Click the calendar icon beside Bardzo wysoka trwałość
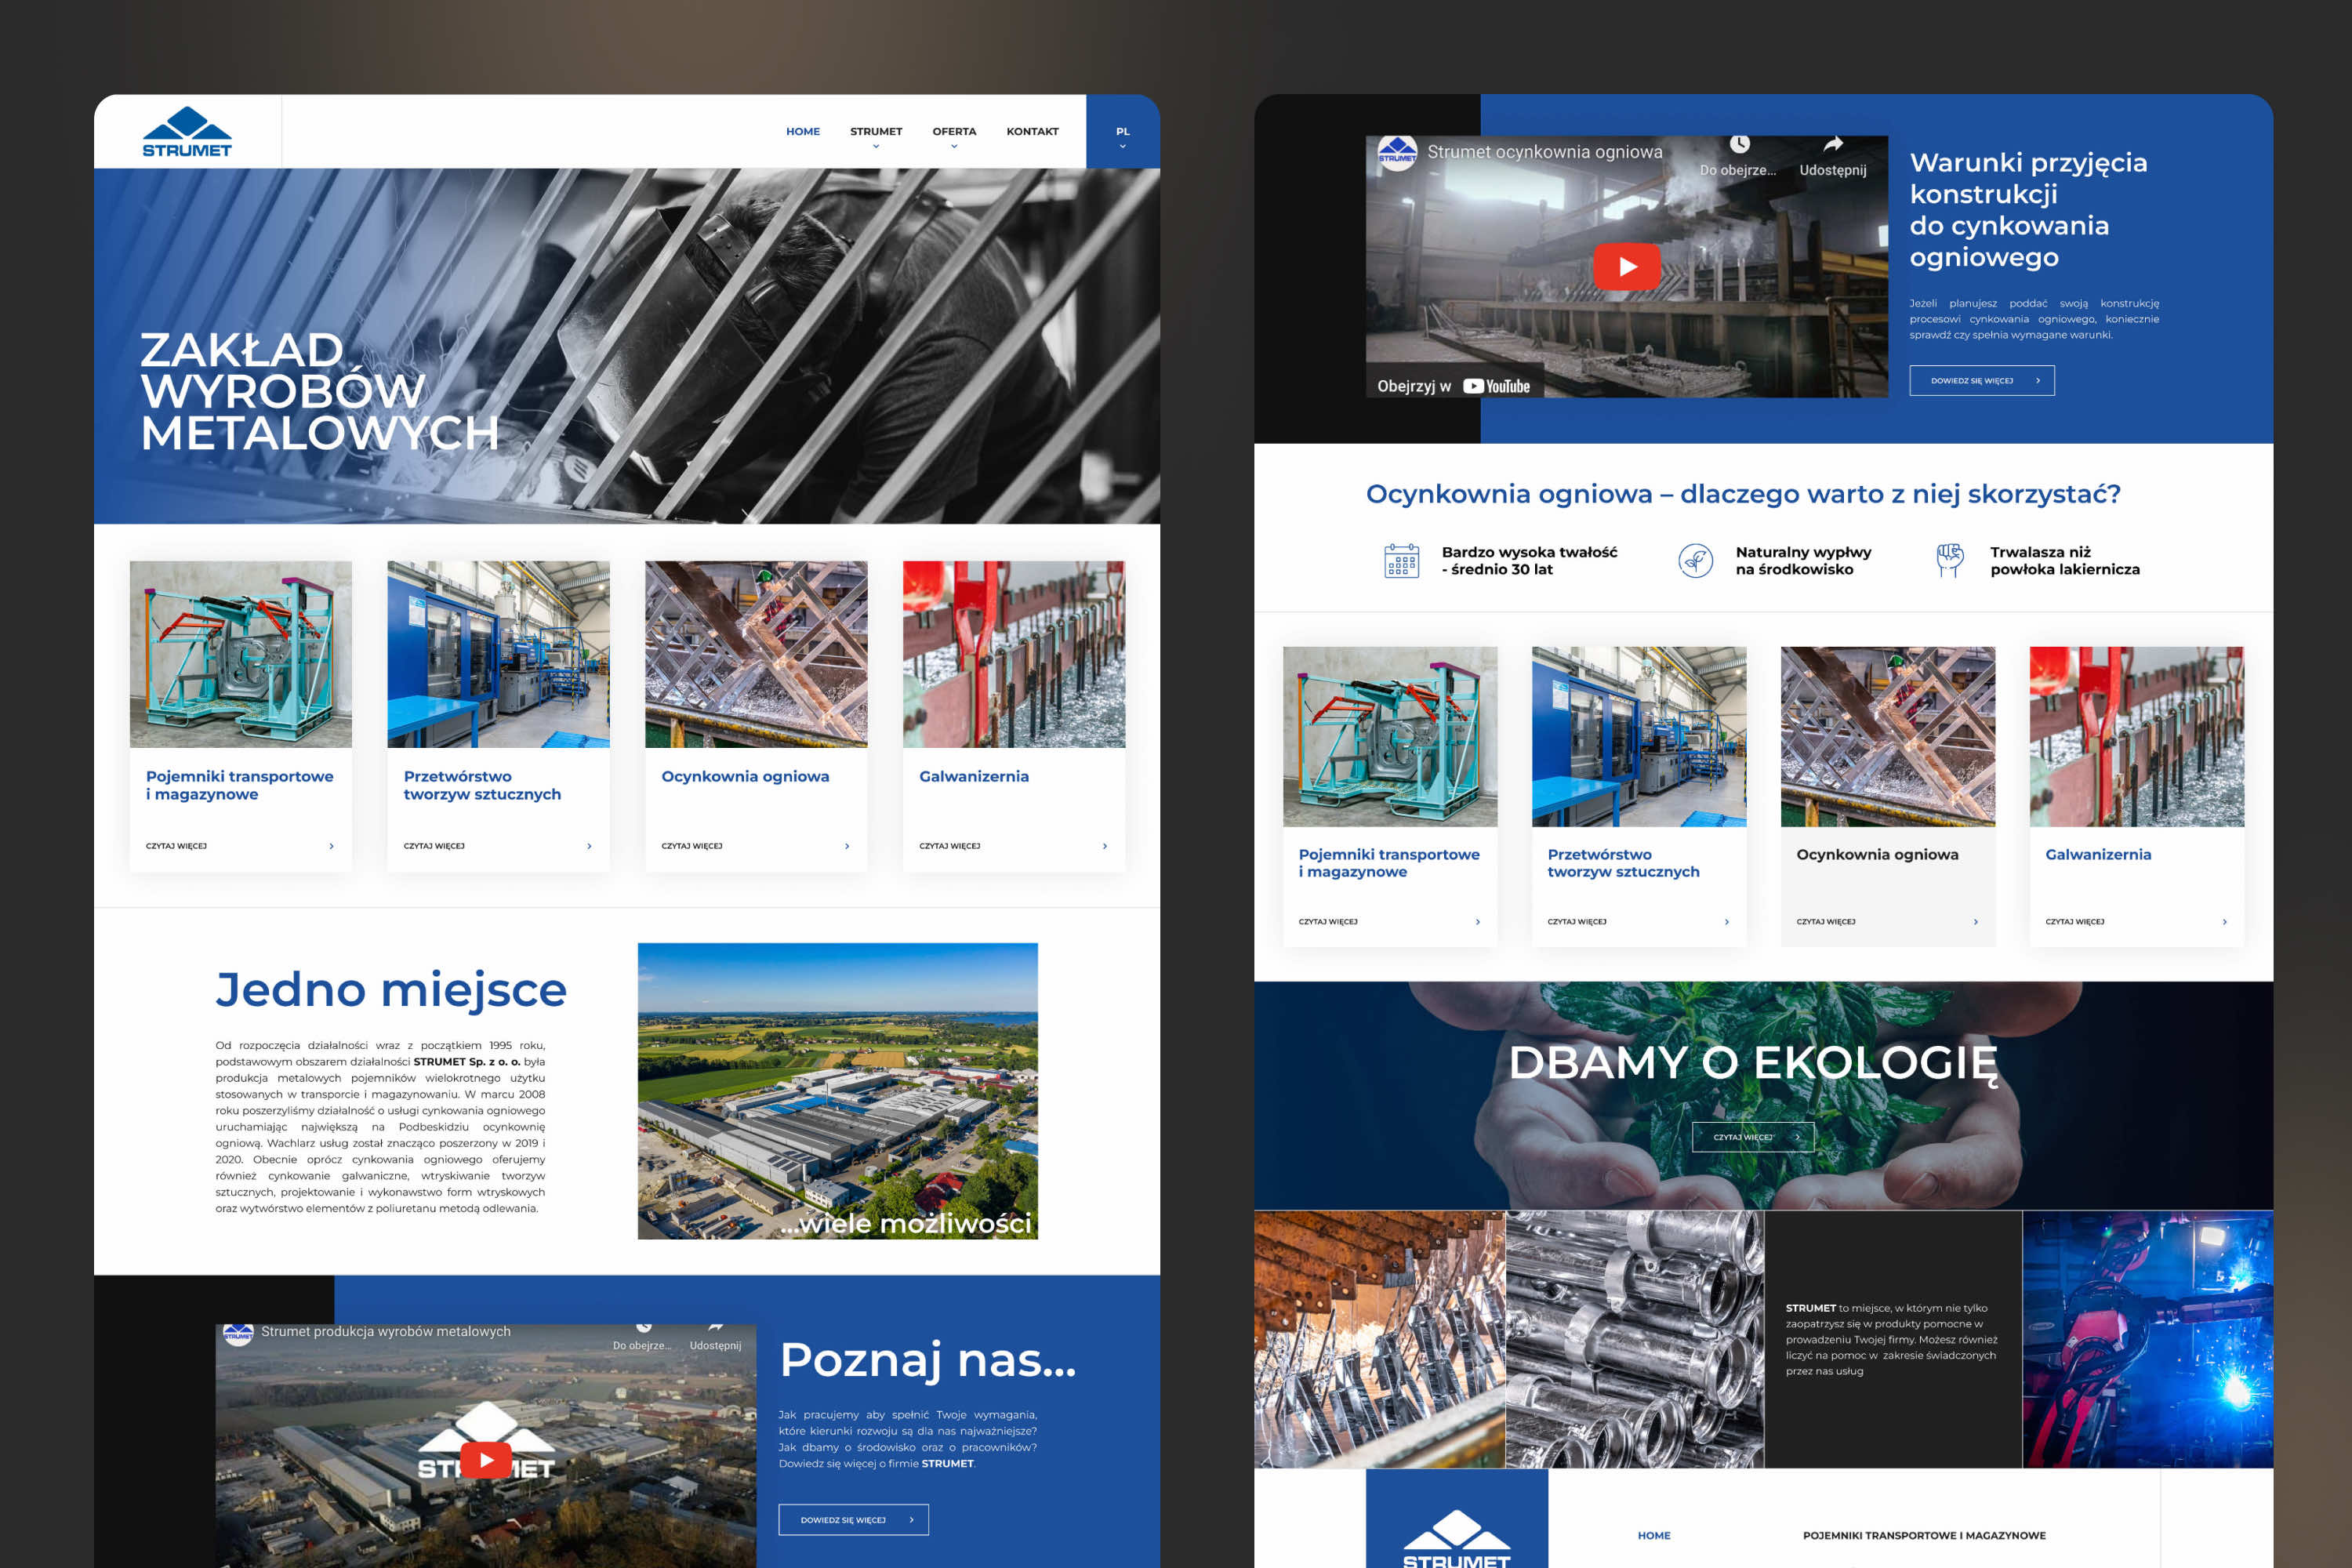This screenshot has height=1568, width=2352. 1401,561
